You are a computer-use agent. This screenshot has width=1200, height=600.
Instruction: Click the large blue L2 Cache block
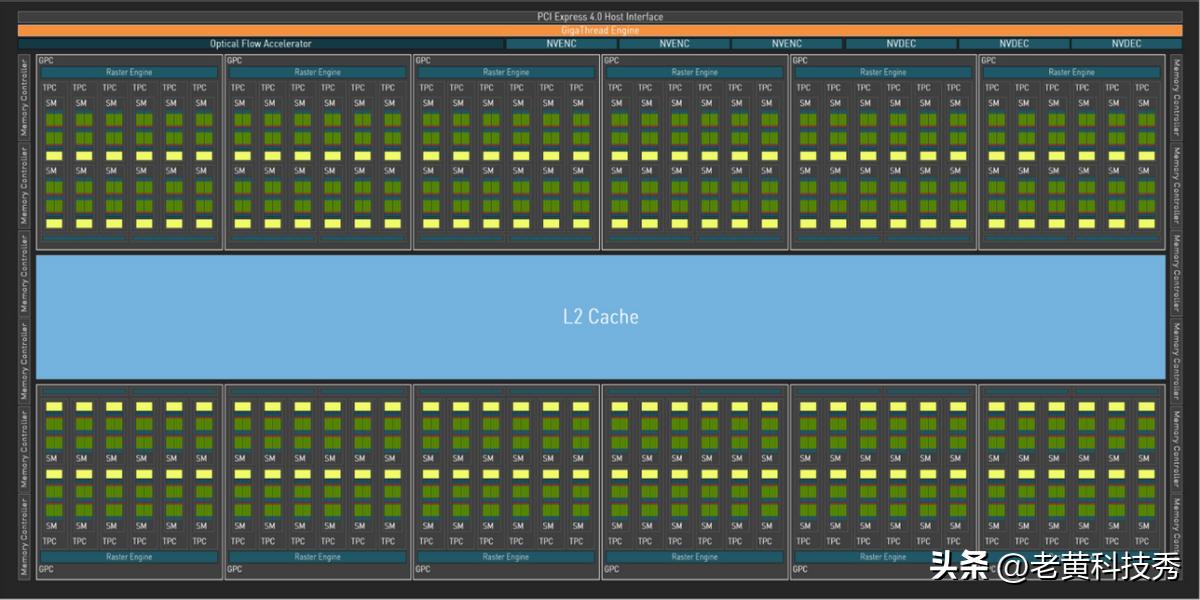[600, 317]
